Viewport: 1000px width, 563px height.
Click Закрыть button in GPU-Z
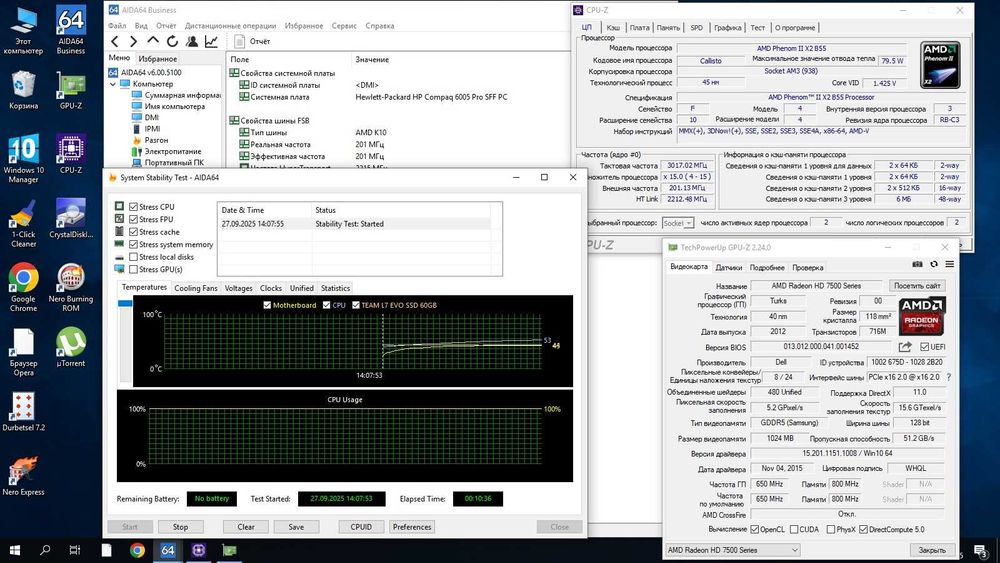pyautogui.click(x=932, y=550)
